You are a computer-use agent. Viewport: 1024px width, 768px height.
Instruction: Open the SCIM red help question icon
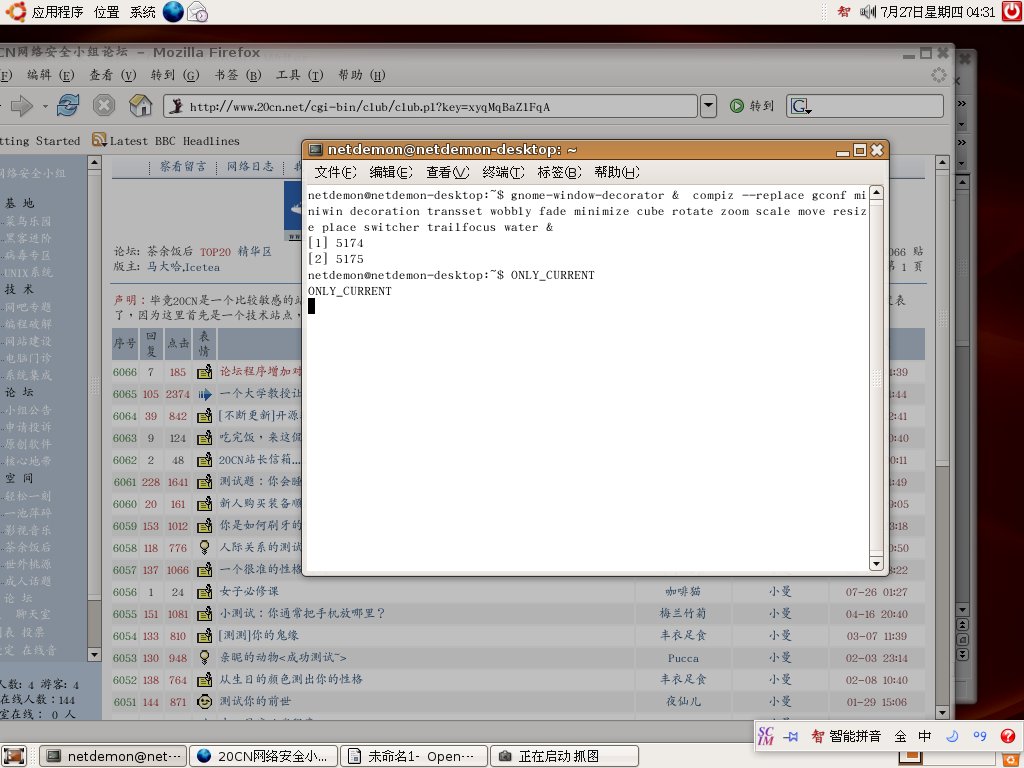[1008, 736]
